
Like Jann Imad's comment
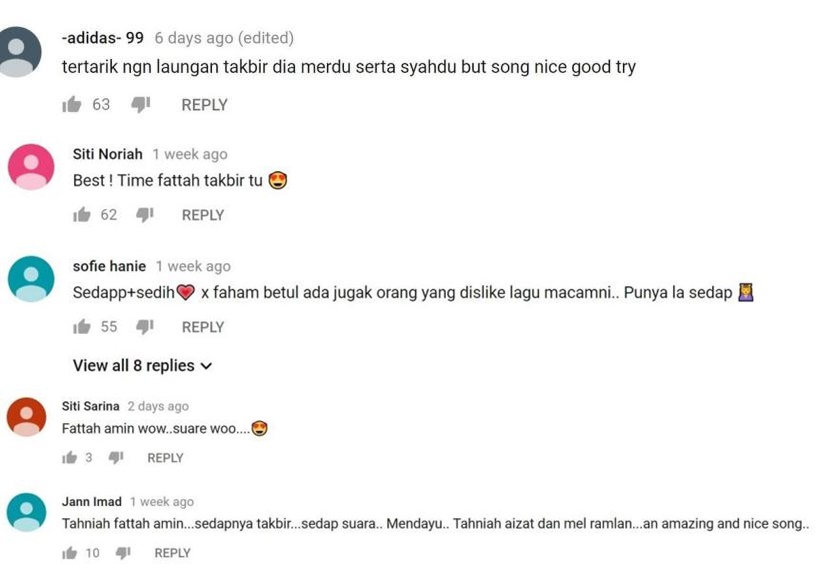(70, 553)
